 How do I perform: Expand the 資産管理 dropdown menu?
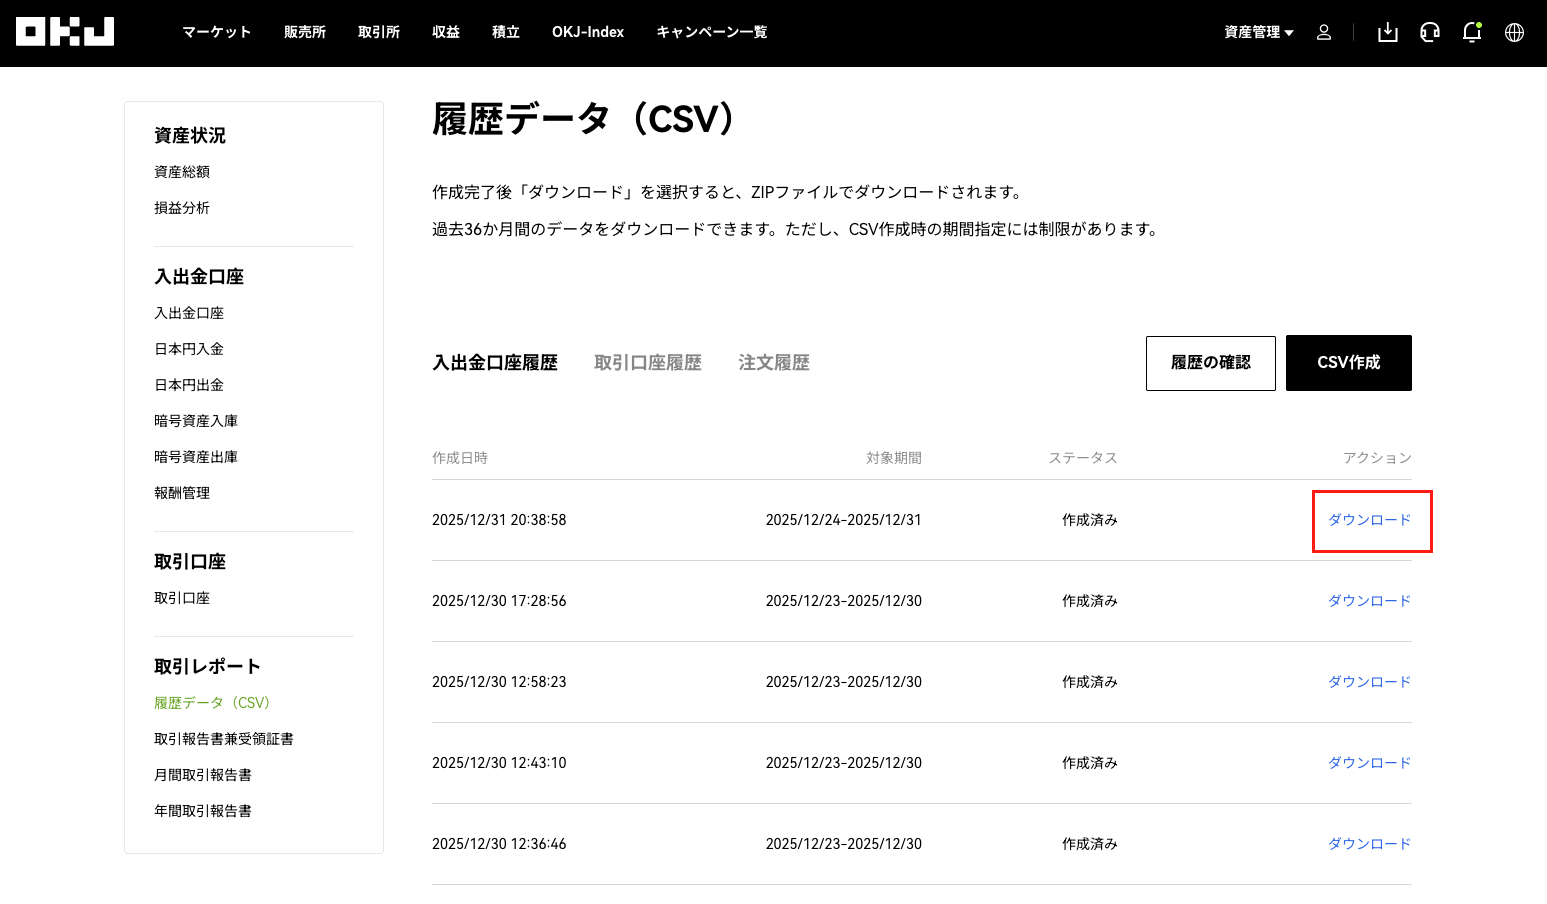[1258, 32]
